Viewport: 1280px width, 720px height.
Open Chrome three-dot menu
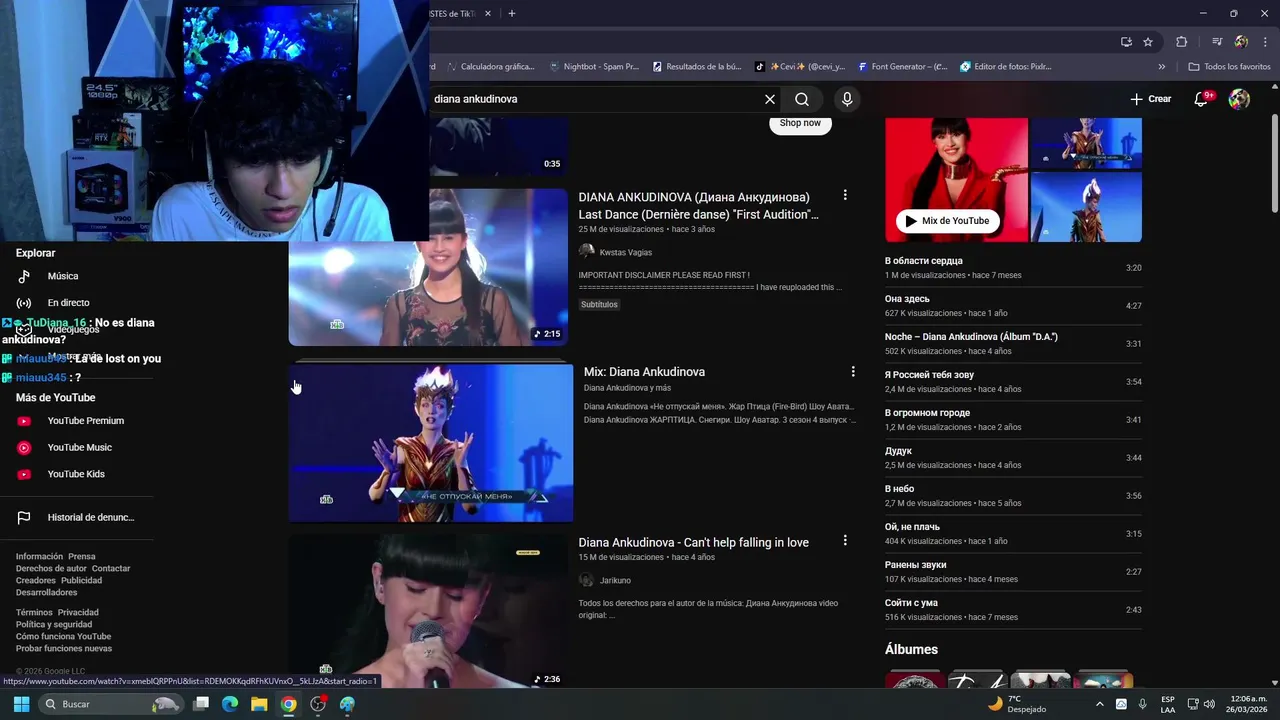pyautogui.click(x=1264, y=42)
